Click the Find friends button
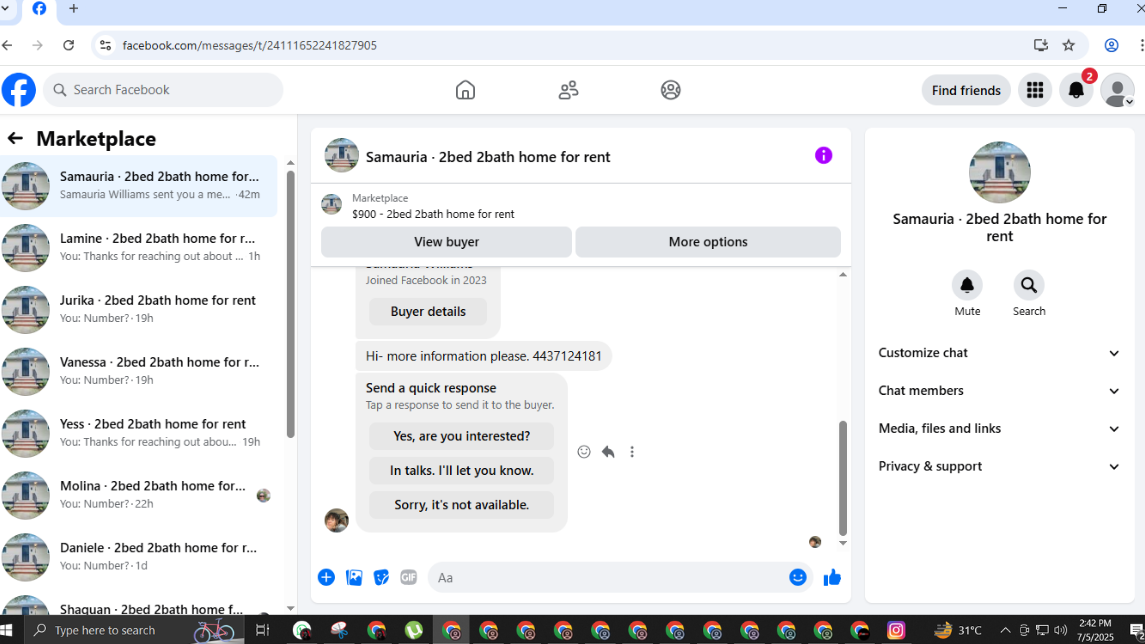Viewport: 1145px width, 644px height. pyautogui.click(x=965, y=90)
